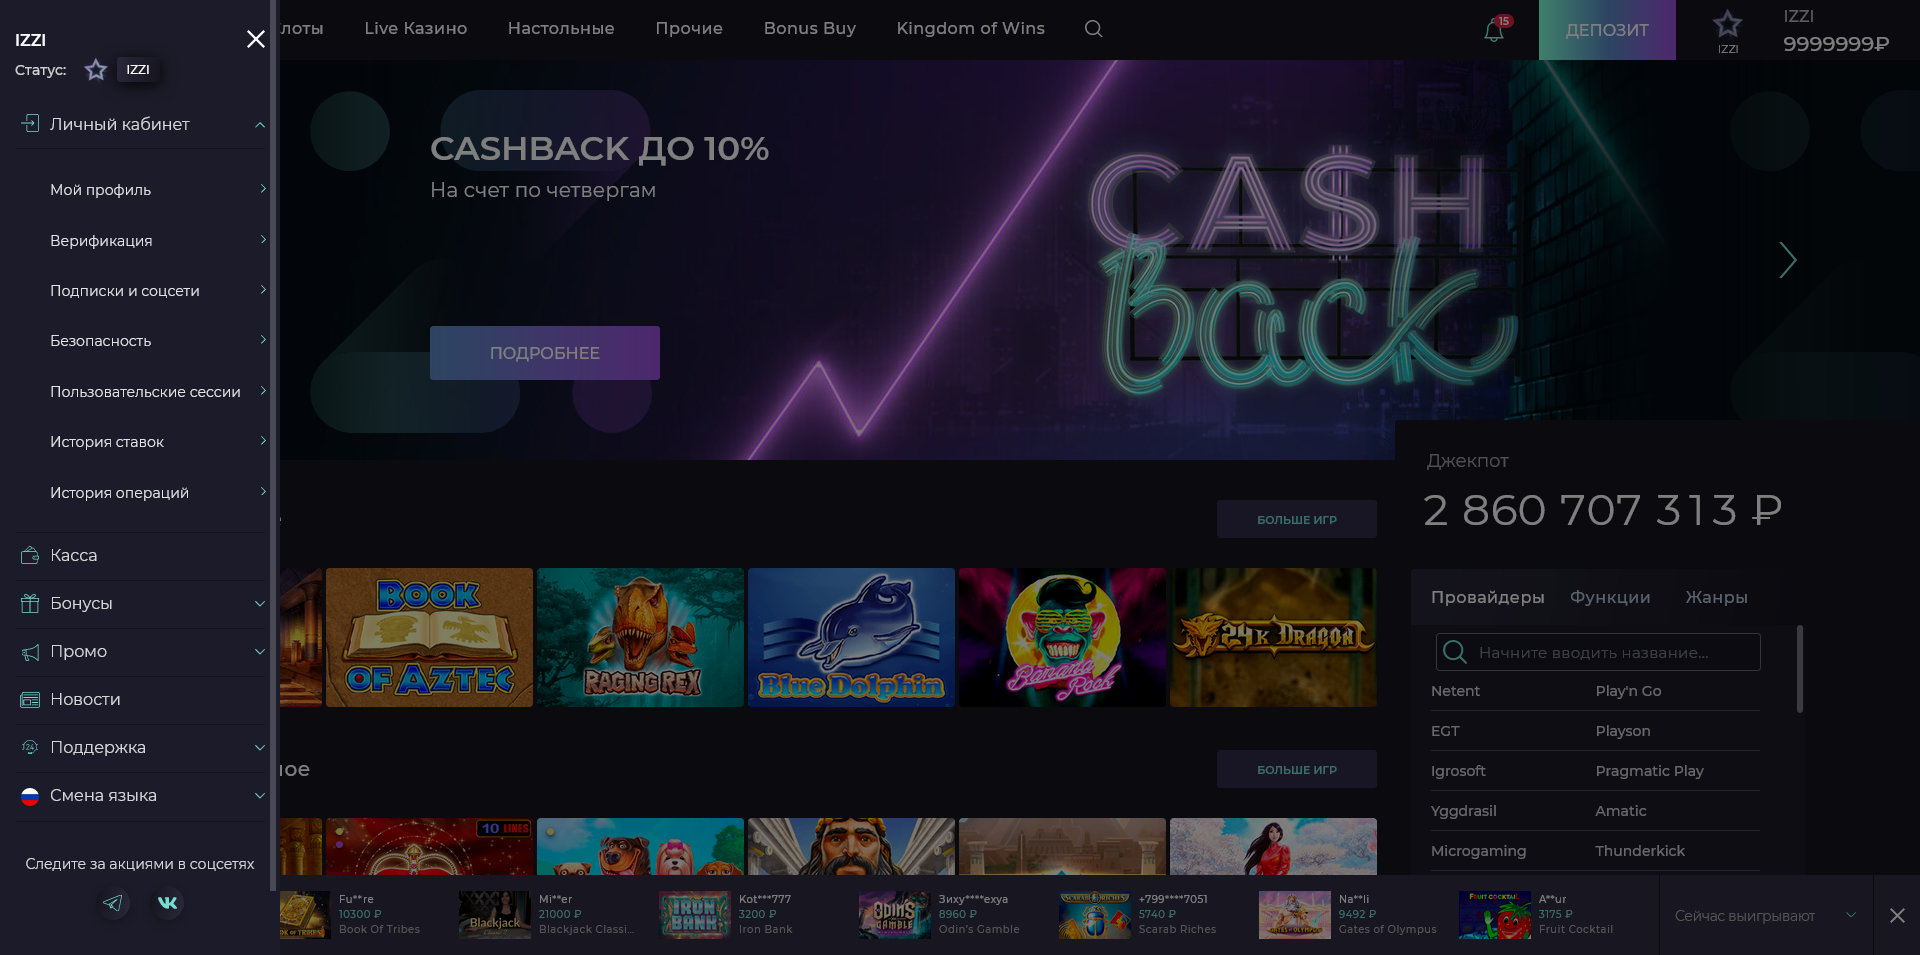Expand the Бонусы menu section
This screenshot has width=1920, height=955.
pyautogui.click(x=259, y=604)
